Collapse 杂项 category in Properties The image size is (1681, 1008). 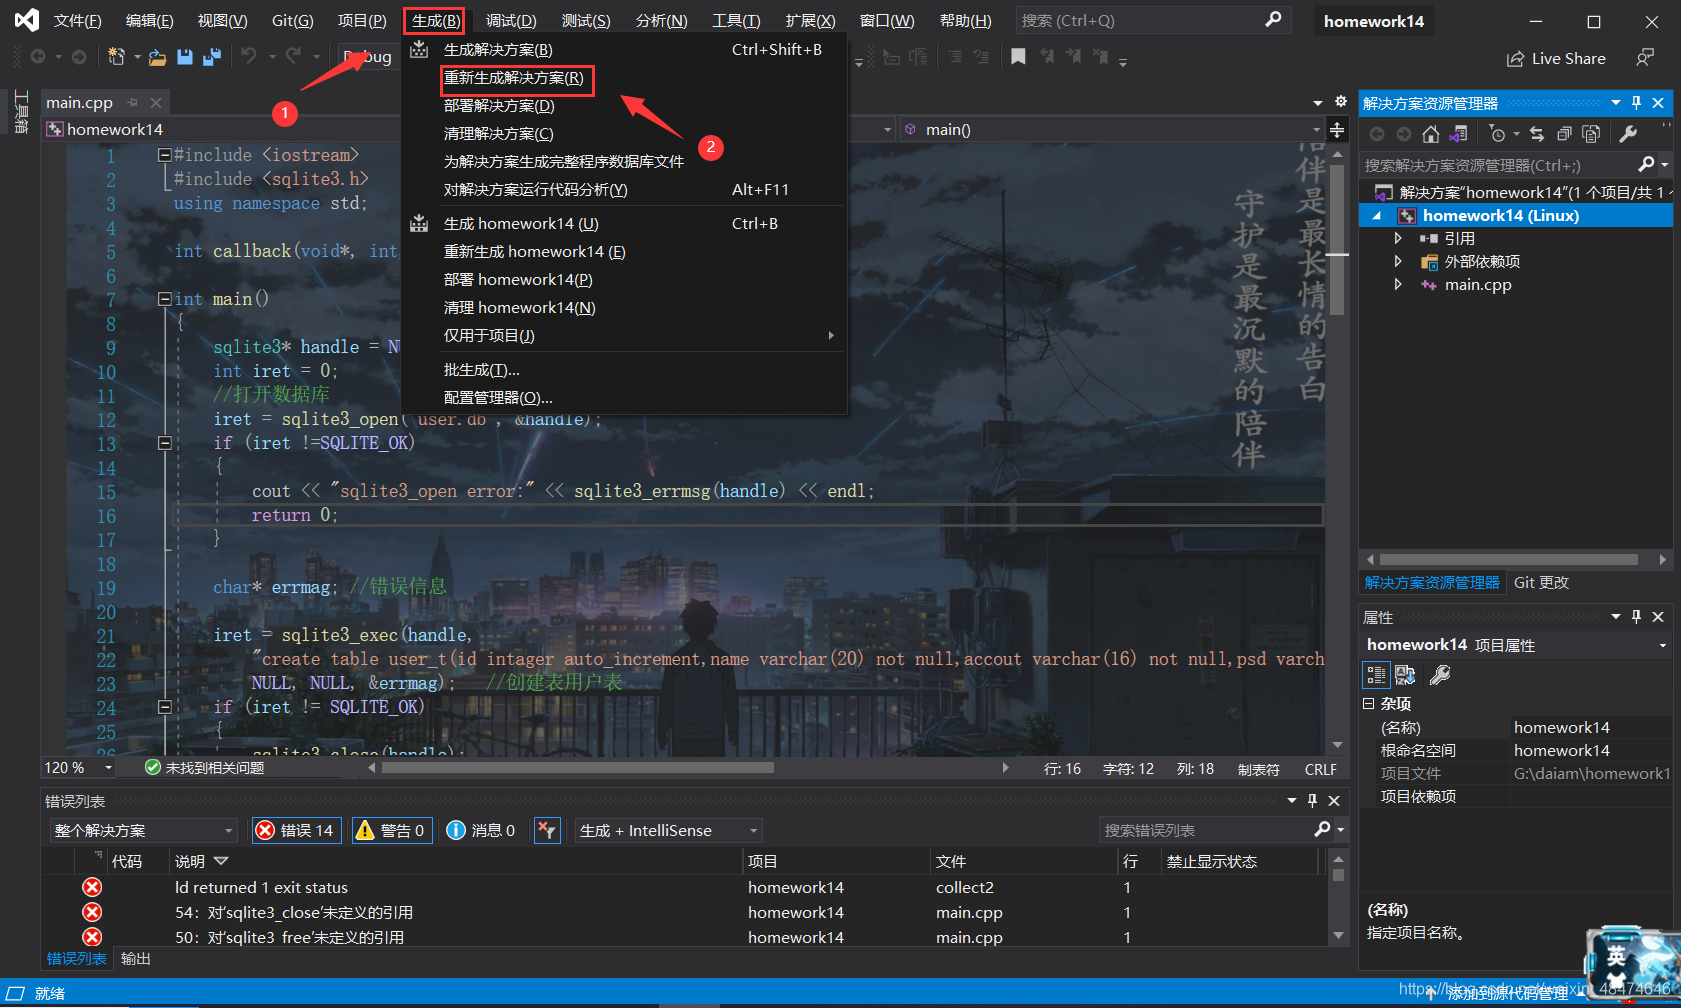(x=1369, y=704)
